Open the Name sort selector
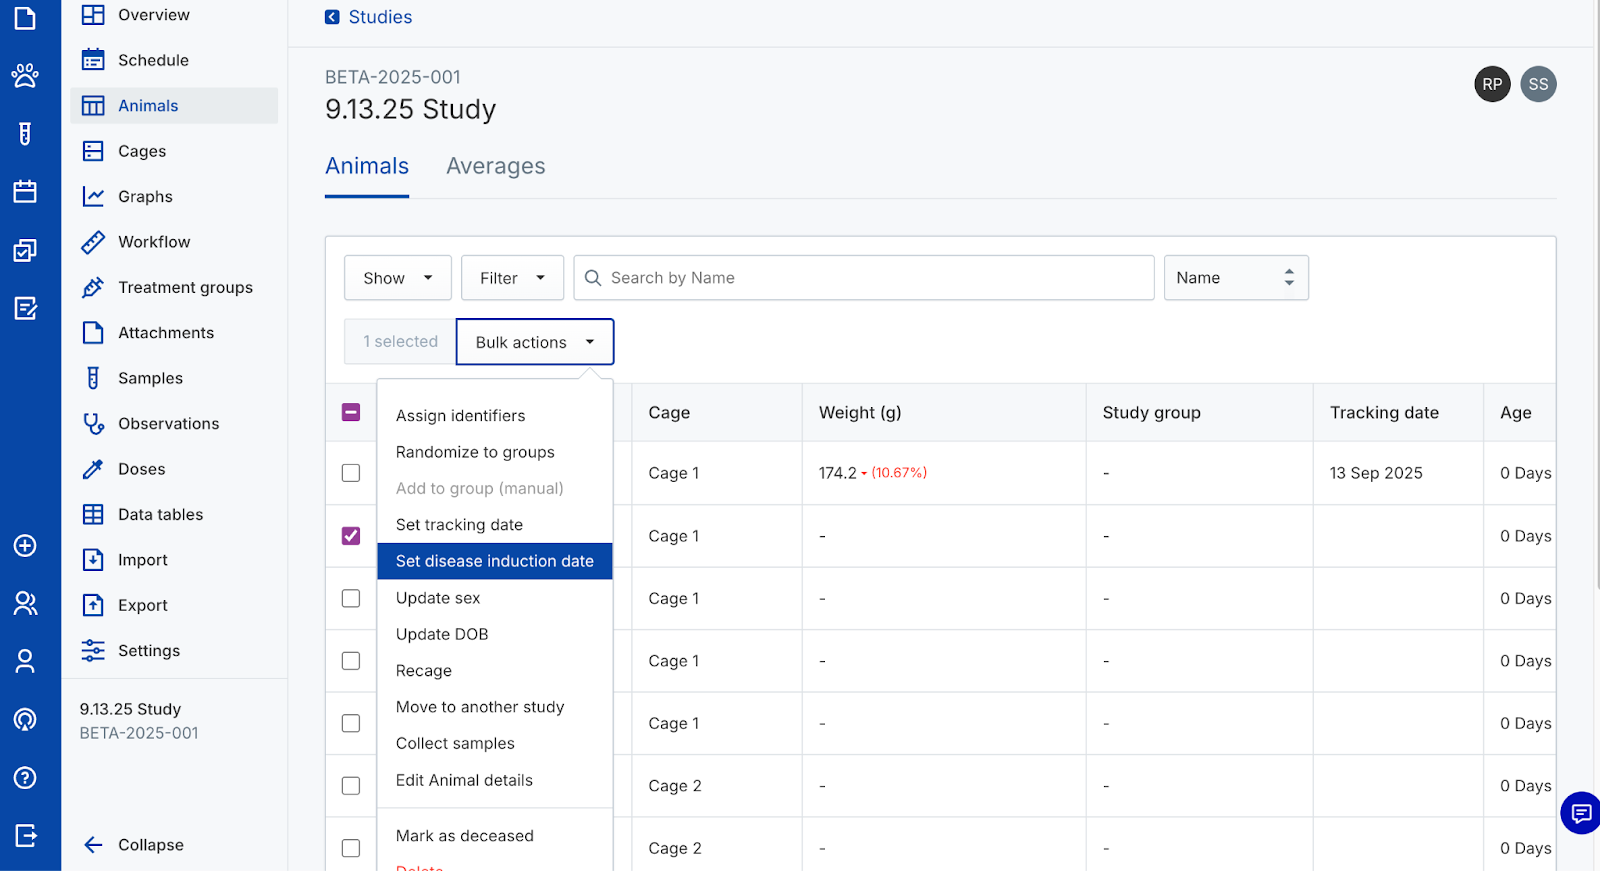The image size is (1600, 871). [1235, 278]
